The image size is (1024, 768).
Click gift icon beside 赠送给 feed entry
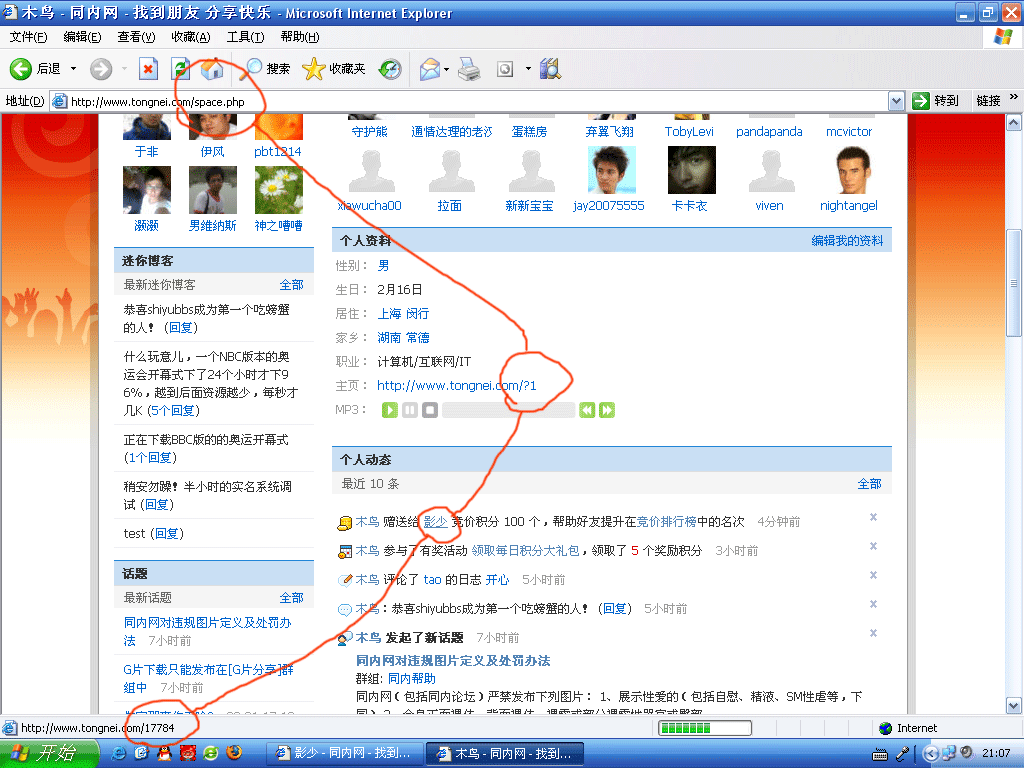click(x=344, y=523)
